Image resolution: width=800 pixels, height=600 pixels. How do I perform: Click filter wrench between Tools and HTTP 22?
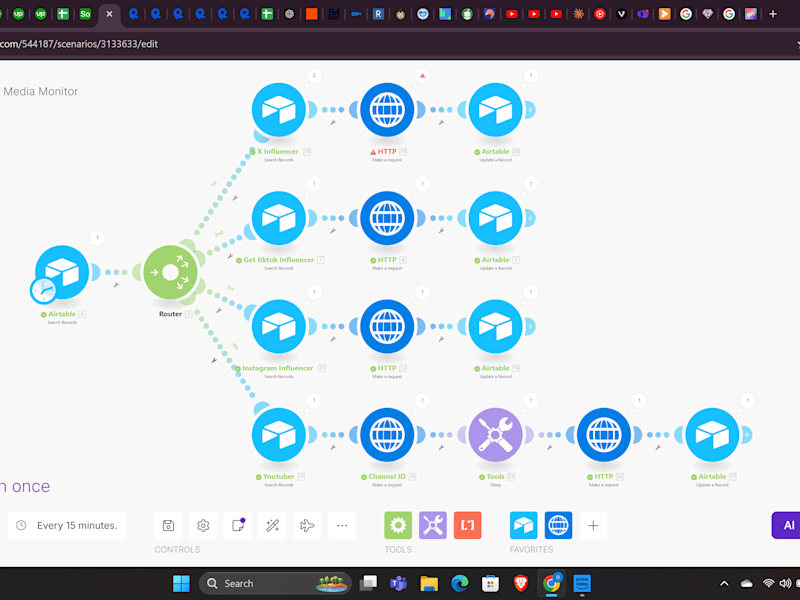tap(549, 447)
